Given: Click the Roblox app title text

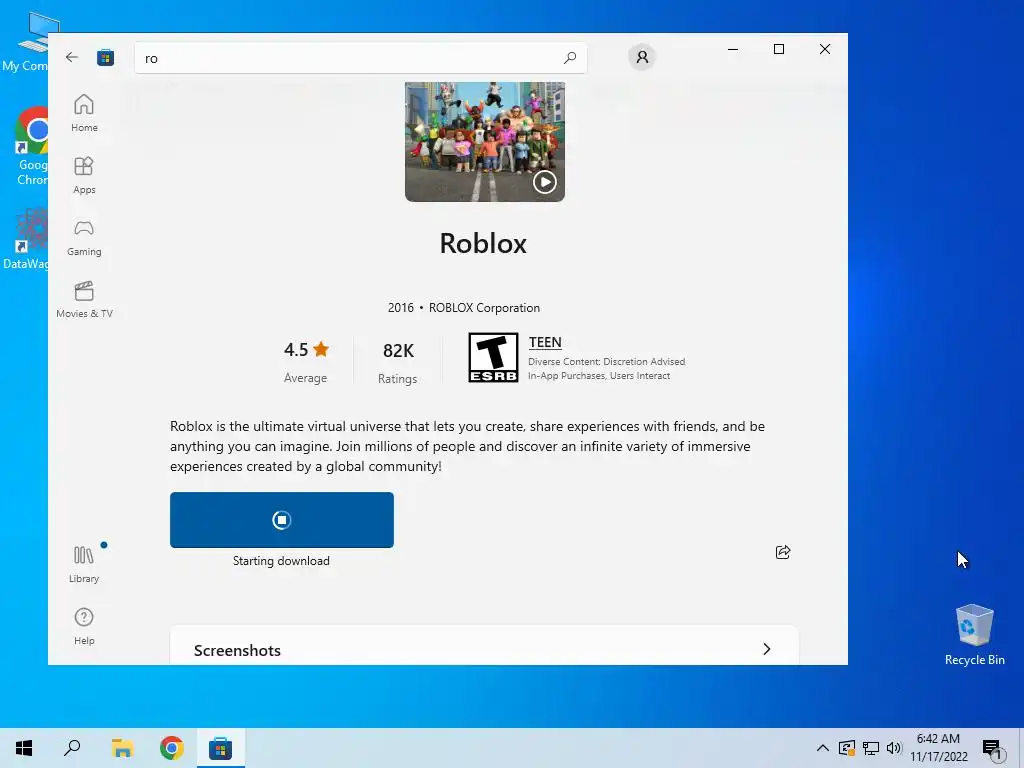Looking at the screenshot, I should (483, 244).
